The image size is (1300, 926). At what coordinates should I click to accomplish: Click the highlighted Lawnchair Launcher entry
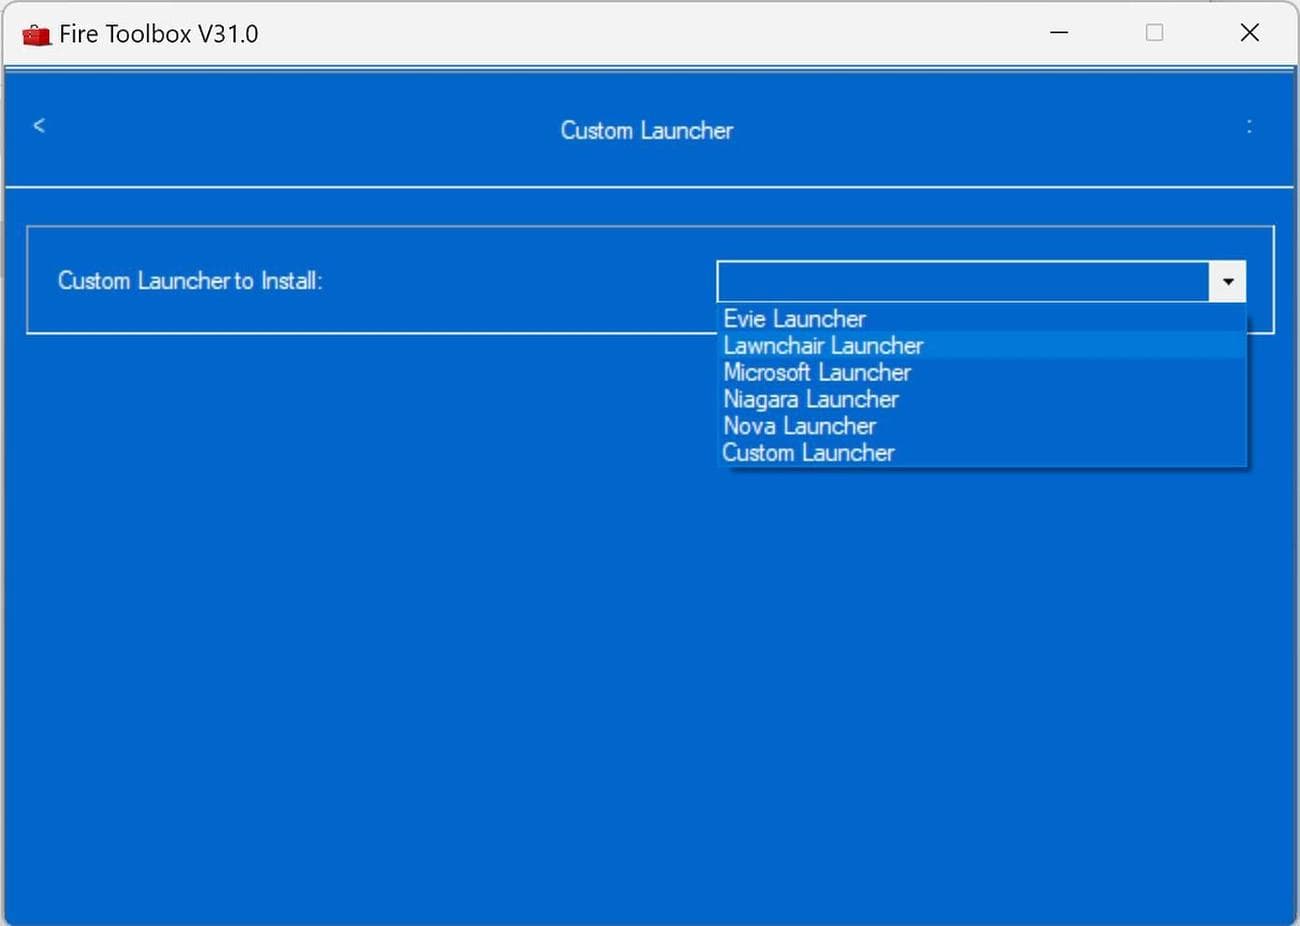[823, 345]
